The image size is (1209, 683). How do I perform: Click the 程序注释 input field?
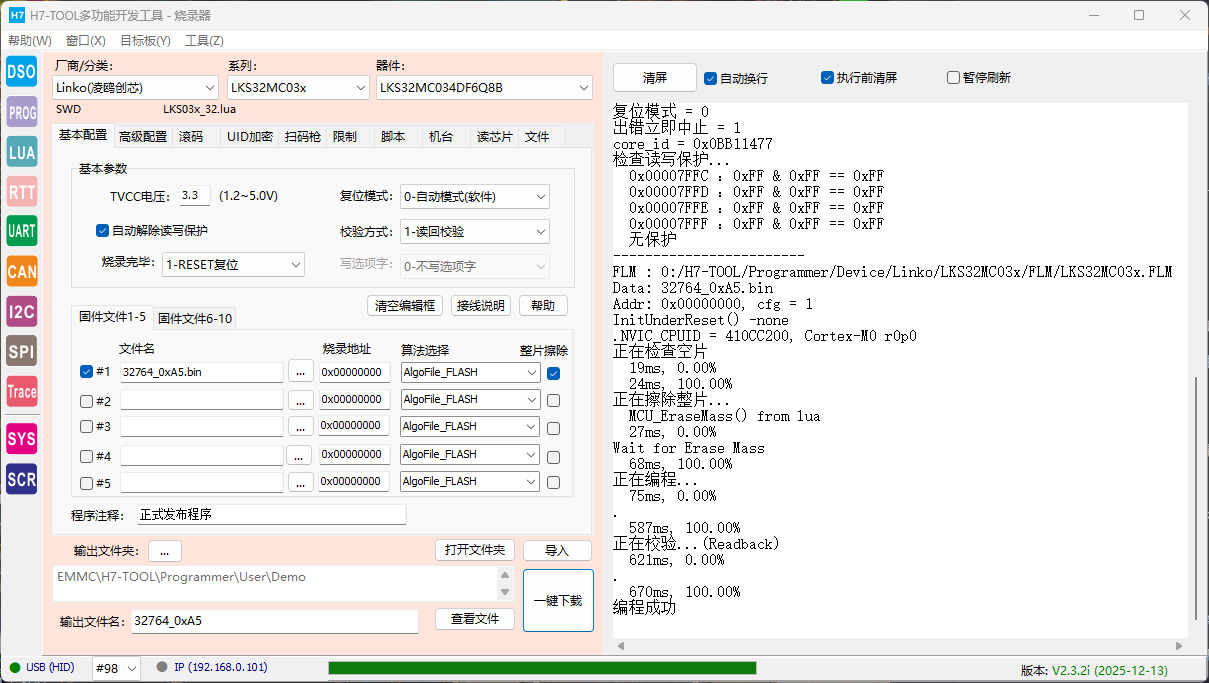coord(272,515)
